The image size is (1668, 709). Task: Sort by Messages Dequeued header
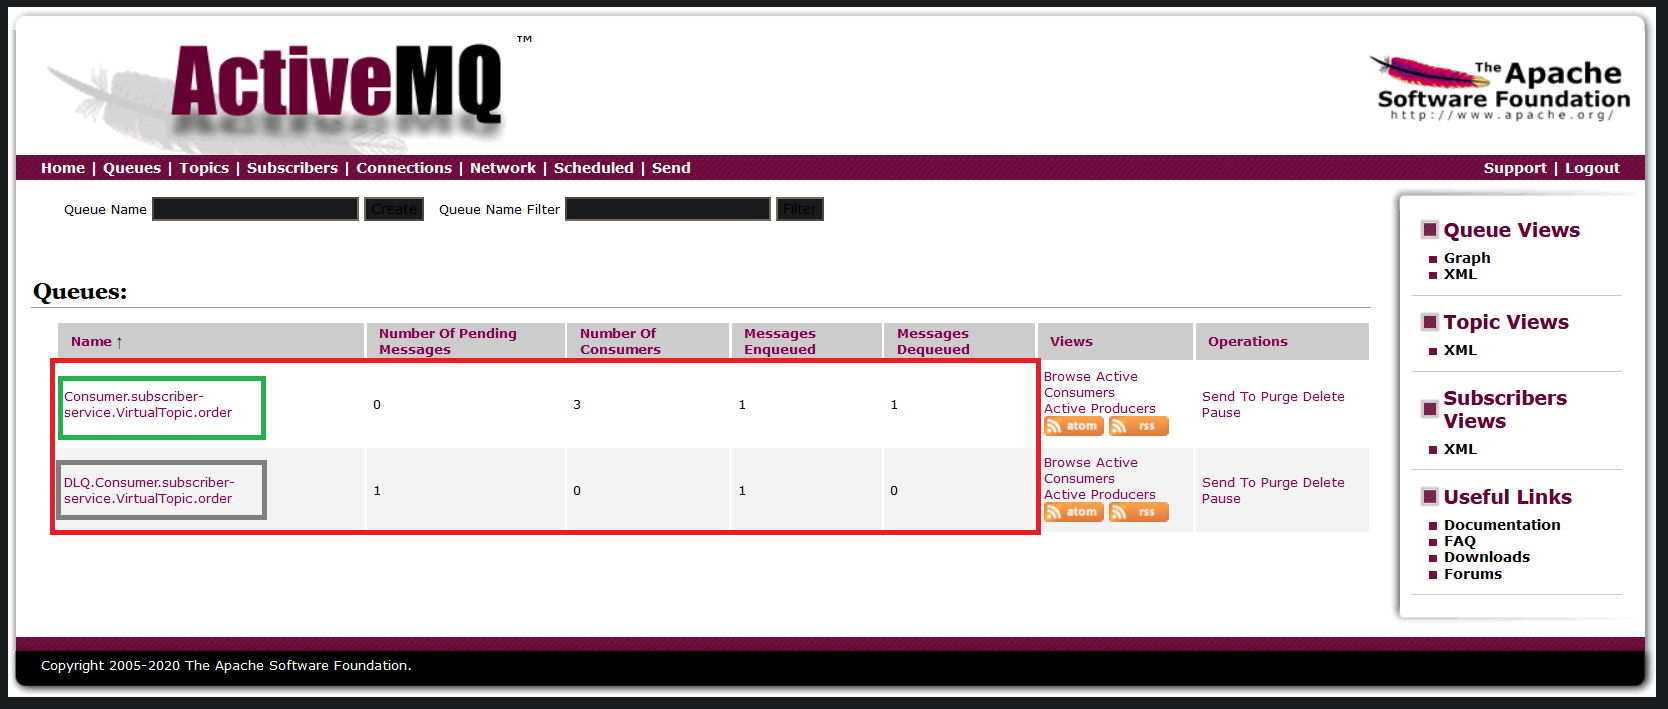[x=933, y=342]
